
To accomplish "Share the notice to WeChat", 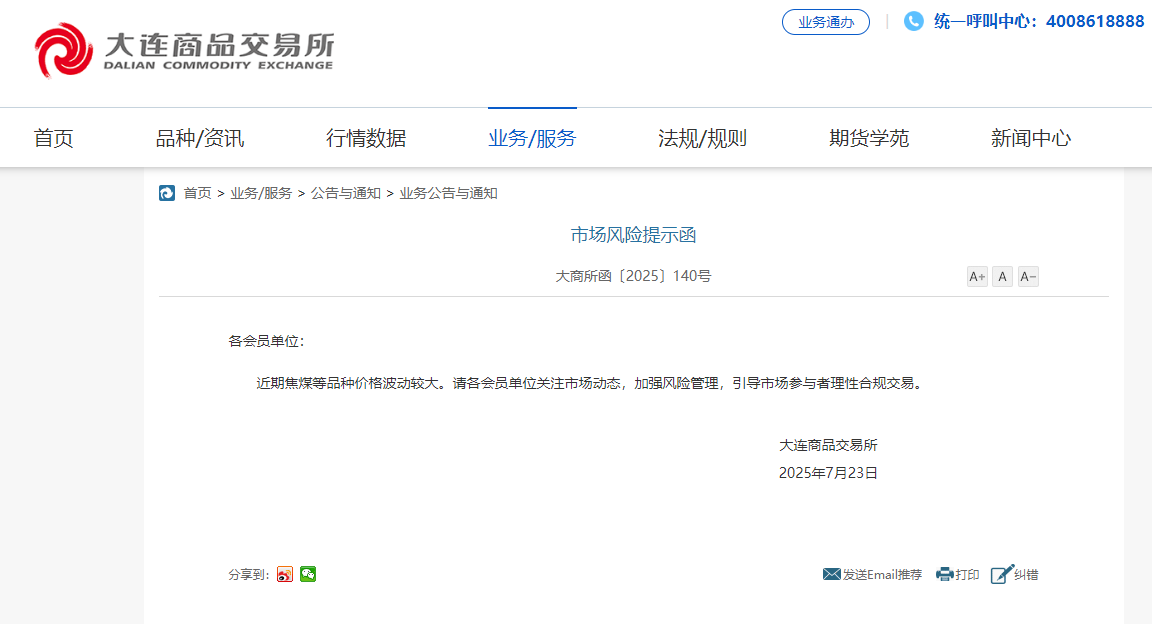I will (308, 574).
